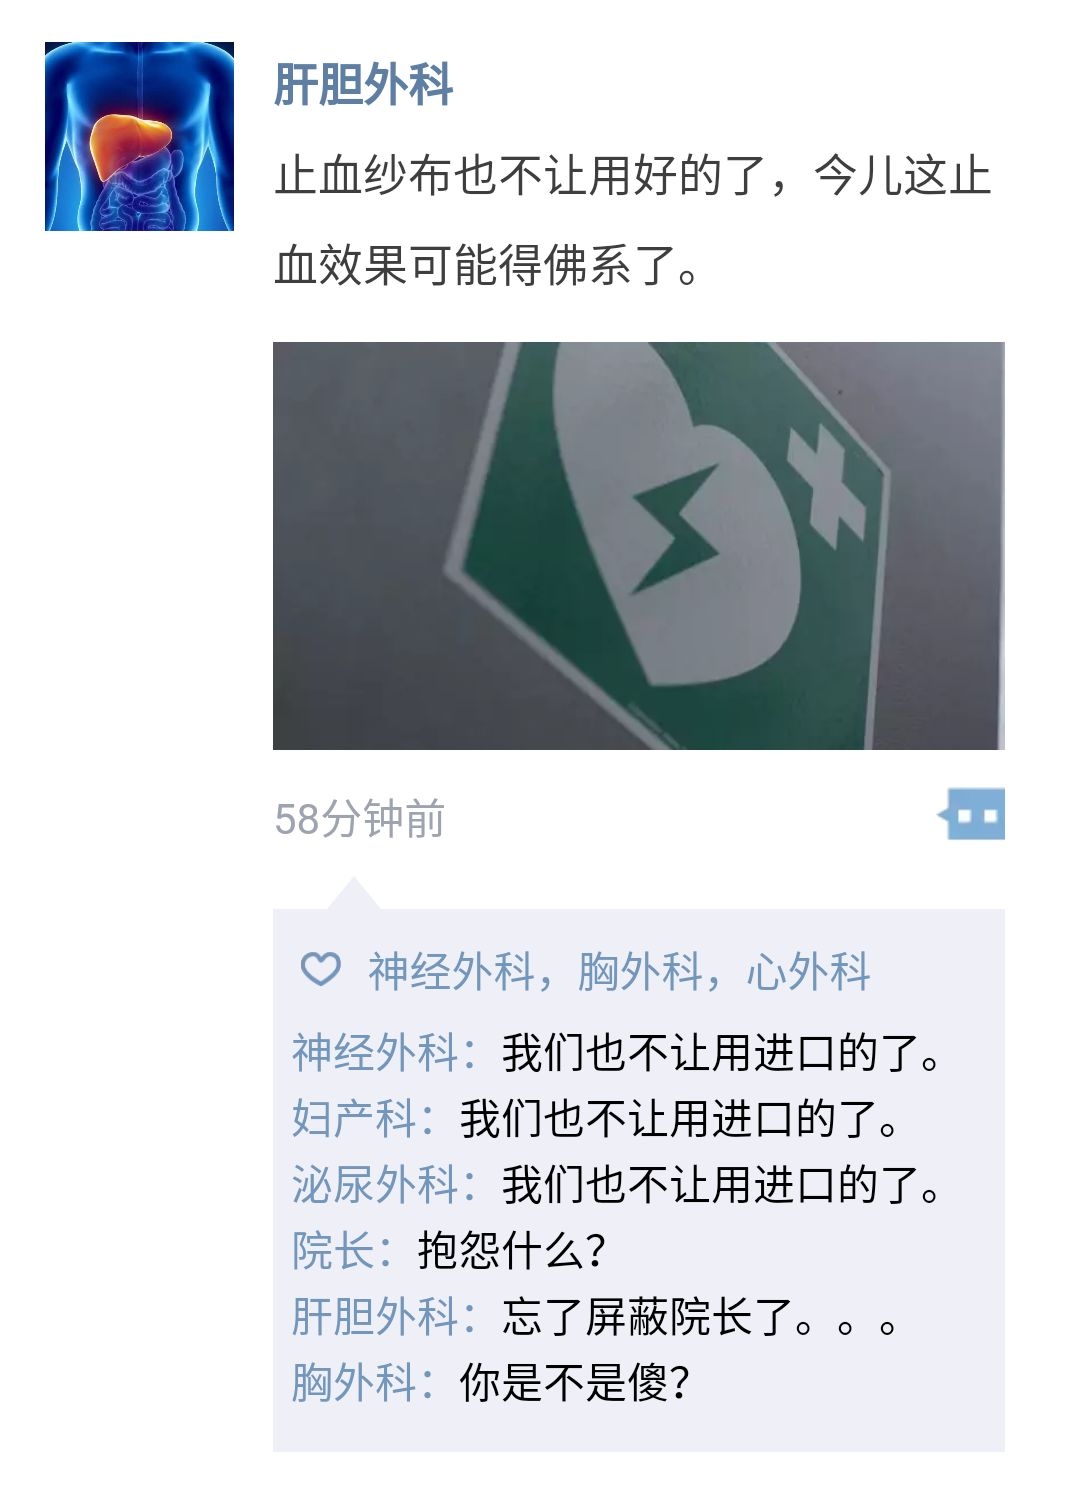The height and width of the screenshot is (1493, 1080).
Task: Tap the two-dot comment action button
Action: [x=972, y=814]
